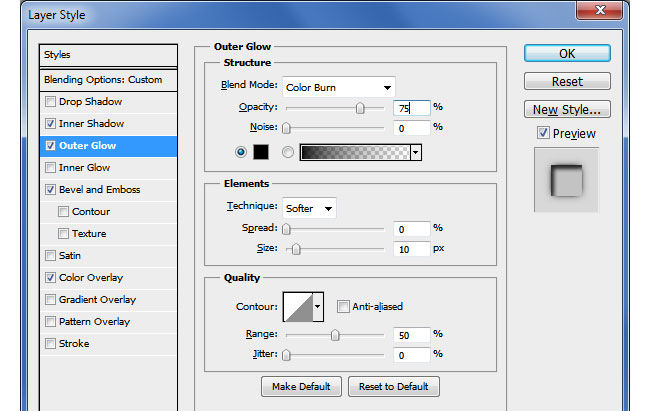Uncheck the Inner Shadow checkbox
This screenshot has height=411, width=650.
50,124
